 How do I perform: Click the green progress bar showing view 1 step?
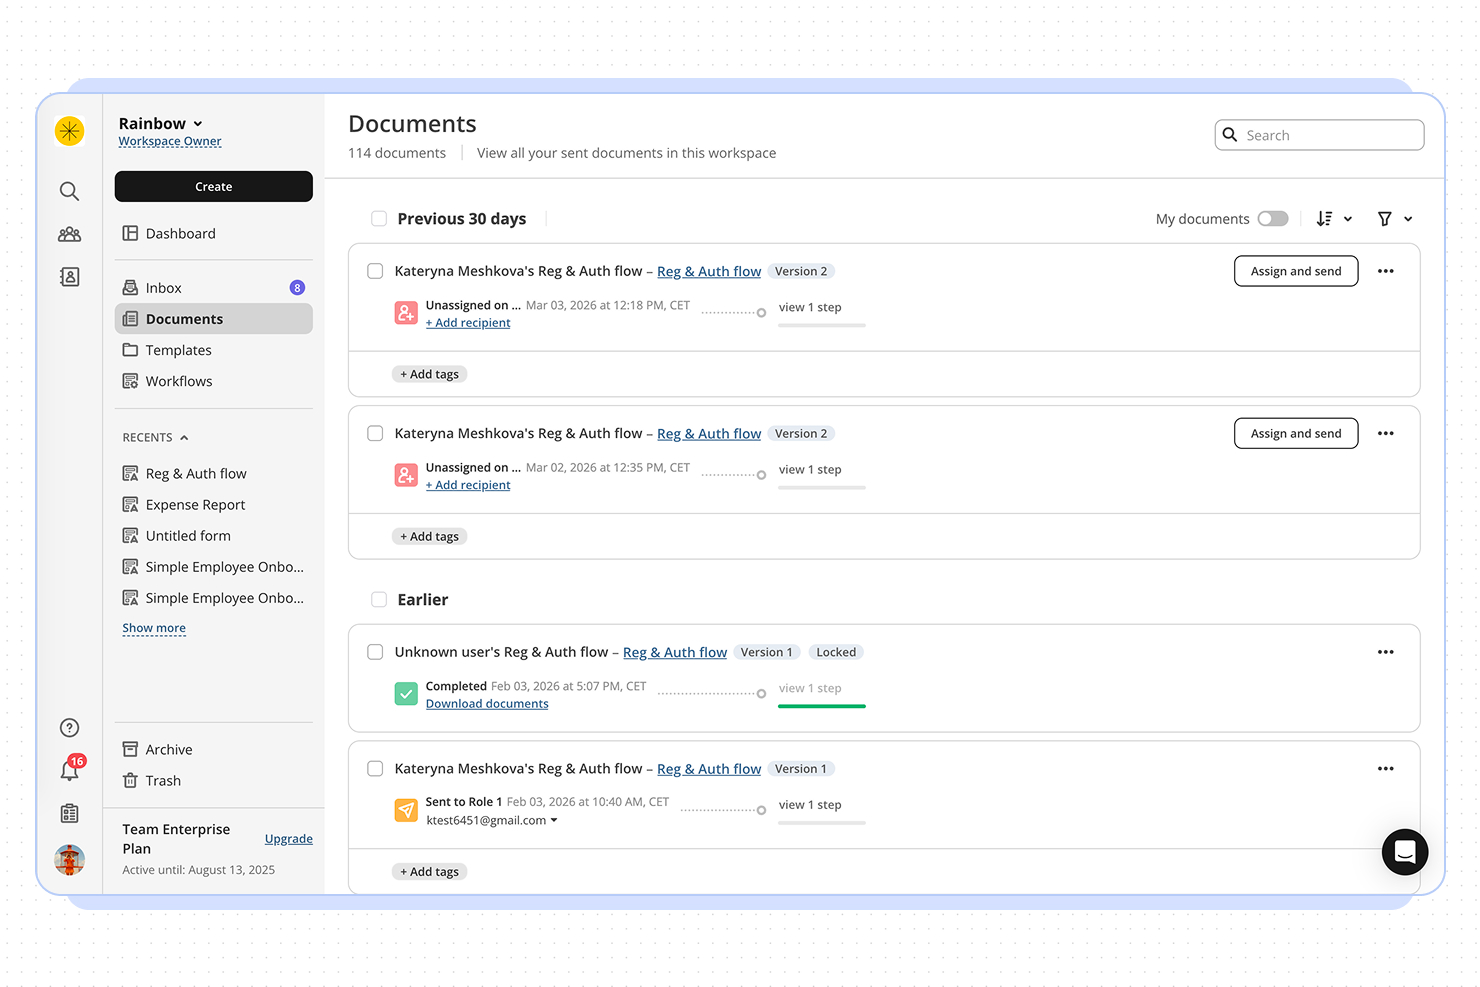click(821, 706)
